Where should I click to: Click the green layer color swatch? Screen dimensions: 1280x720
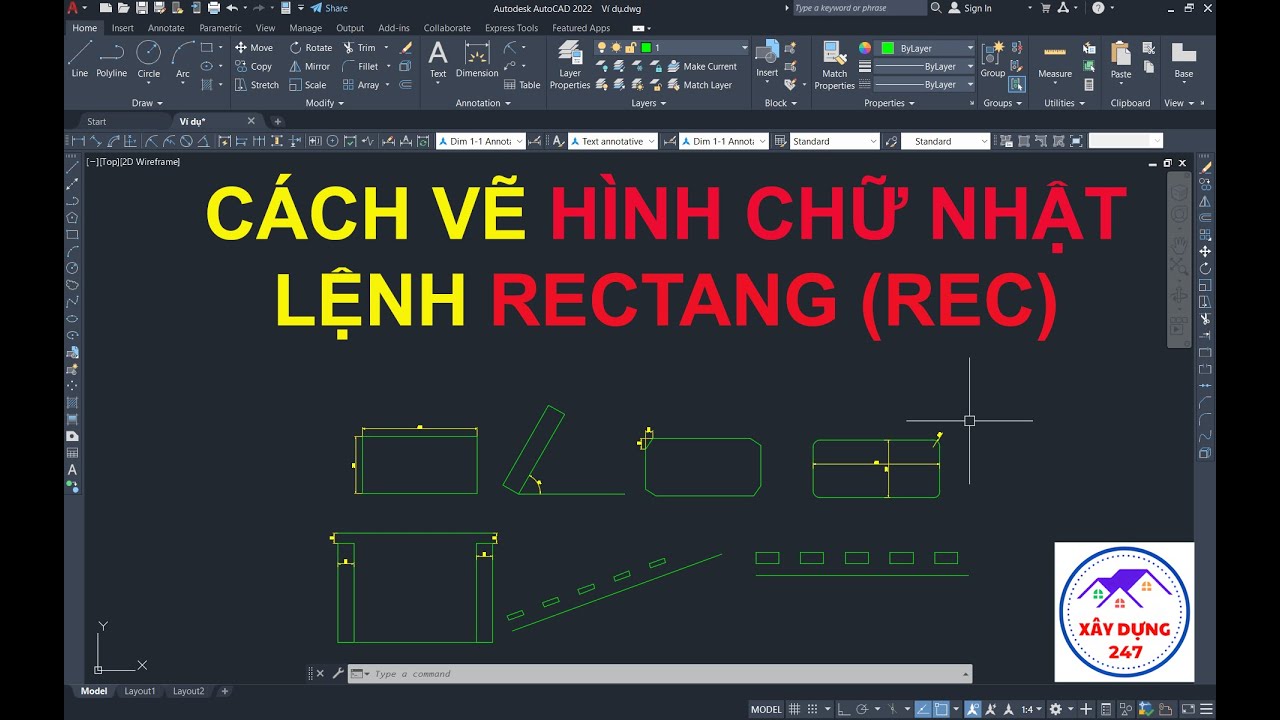point(645,47)
